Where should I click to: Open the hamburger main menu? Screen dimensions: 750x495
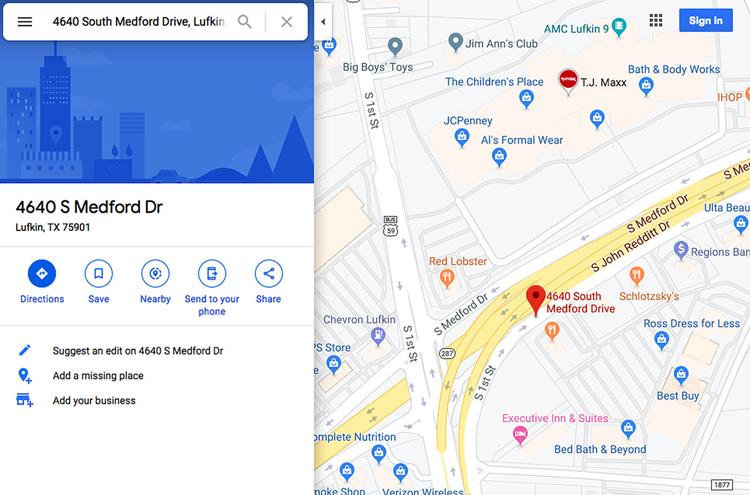click(25, 22)
